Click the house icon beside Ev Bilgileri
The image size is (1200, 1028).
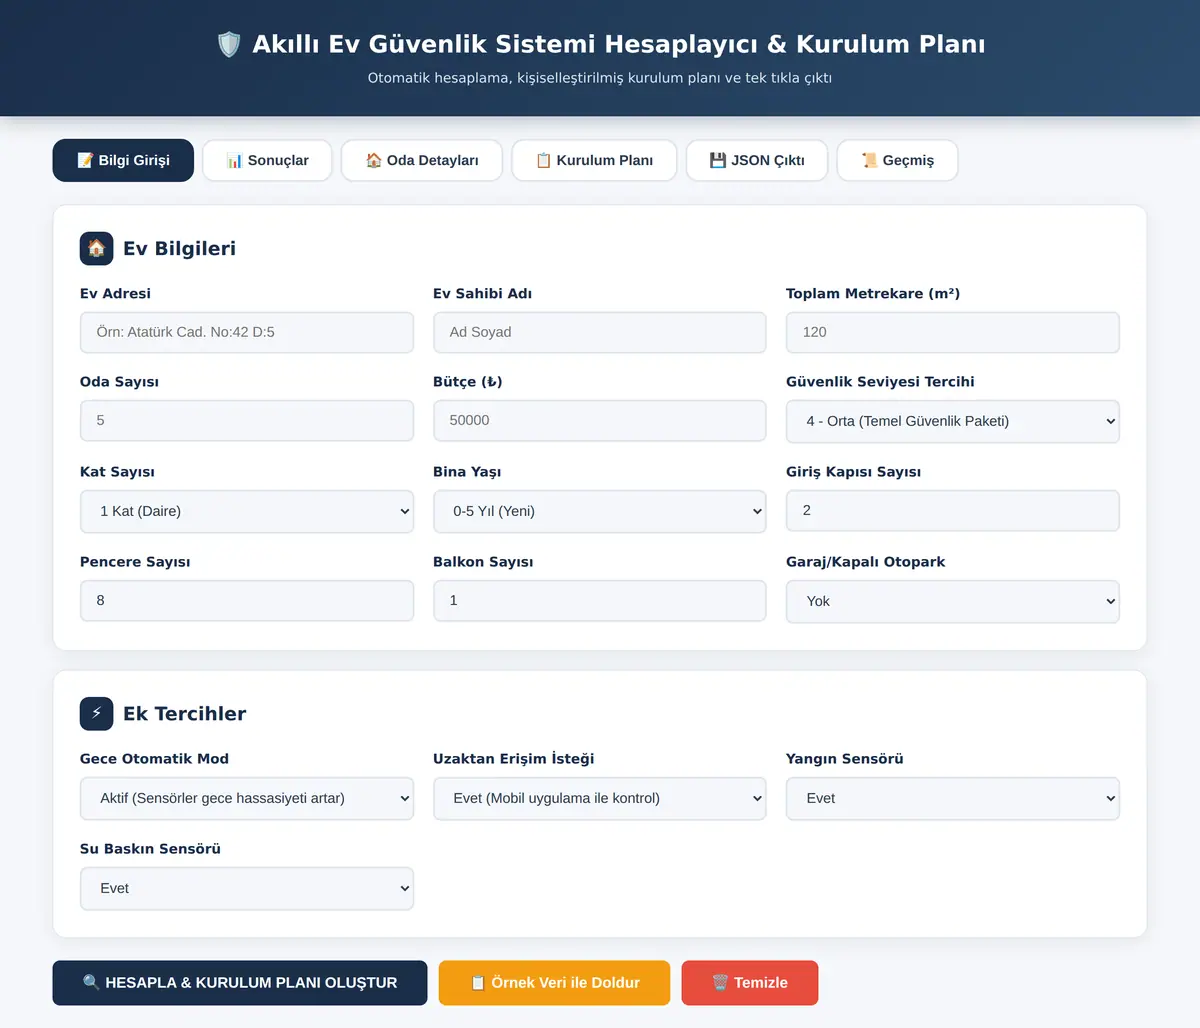click(97, 248)
